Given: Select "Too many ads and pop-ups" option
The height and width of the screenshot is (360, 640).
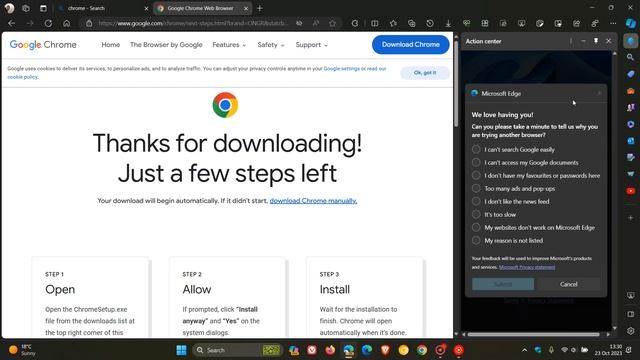Looking at the screenshot, I should click(x=513, y=189).
